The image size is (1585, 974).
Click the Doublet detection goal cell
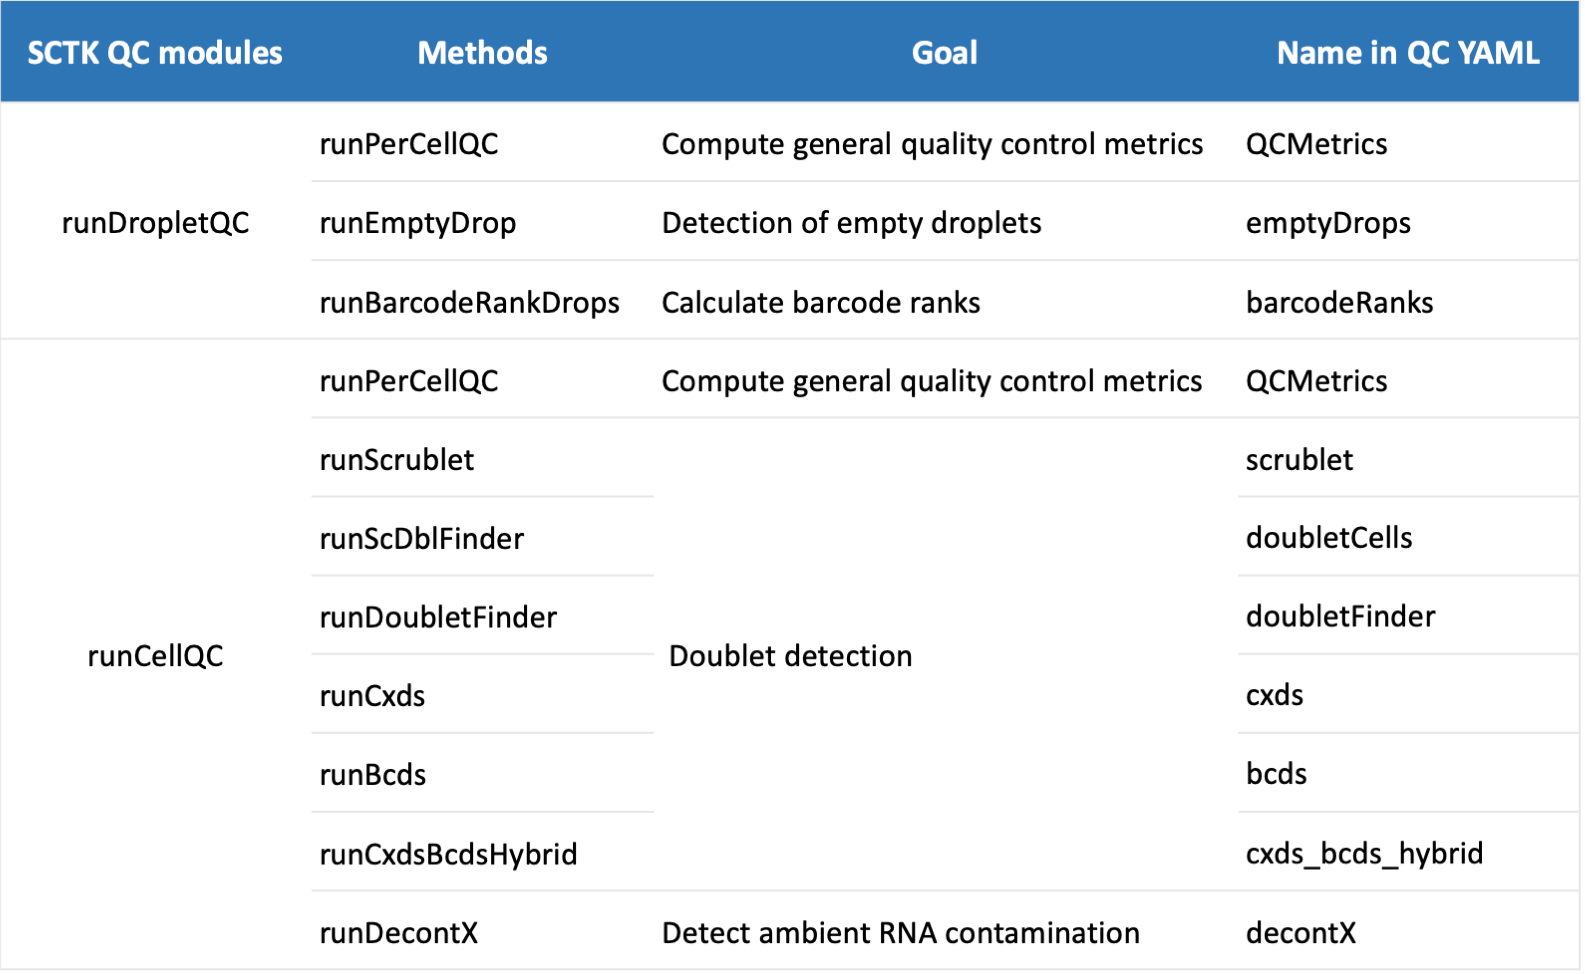pos(790,655)
